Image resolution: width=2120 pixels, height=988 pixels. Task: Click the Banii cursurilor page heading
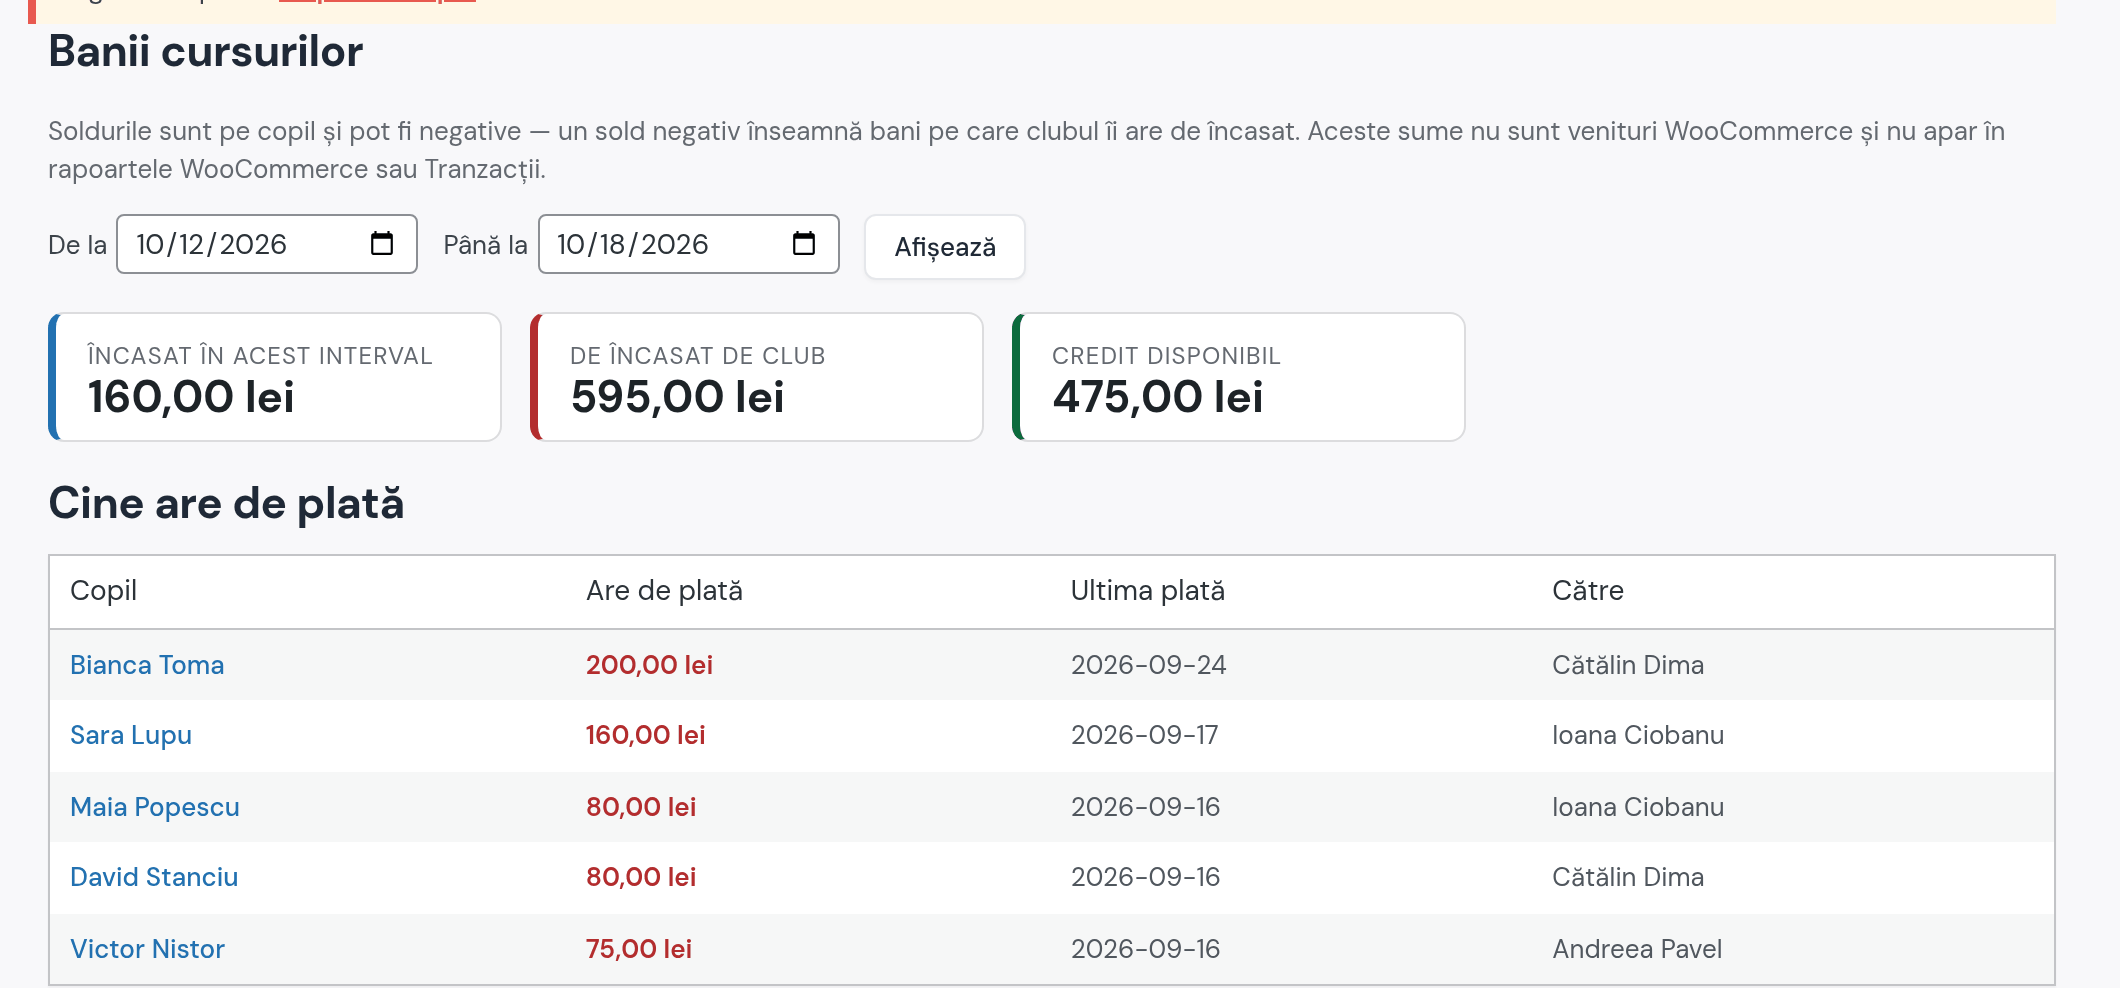click(x=206, y=52)
